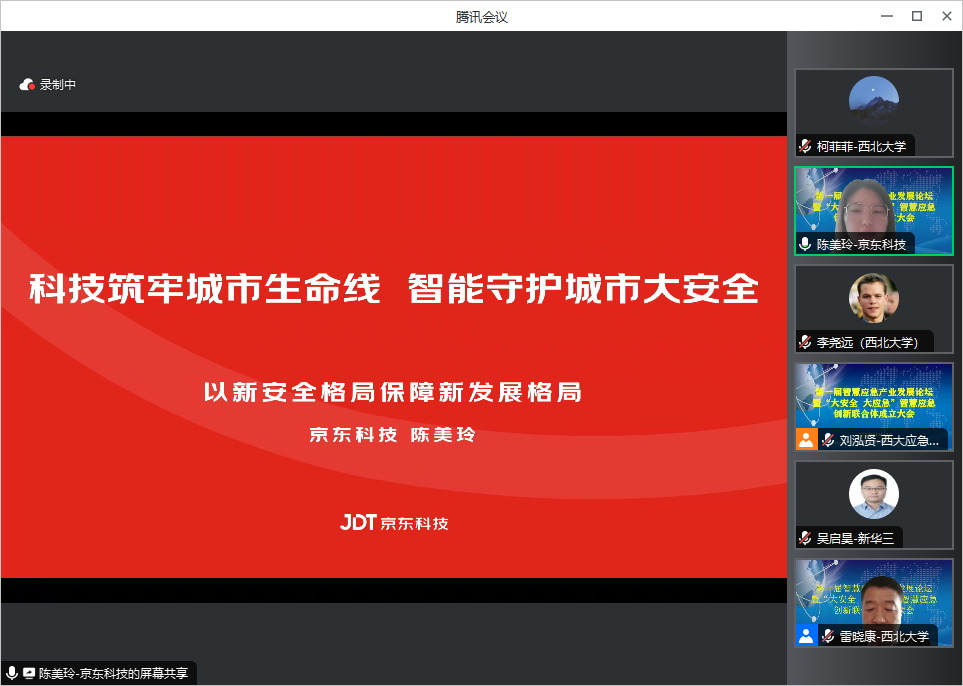The height and width of the screenshot is (686, 963).
Task: Click screen share icon in bottom-left status
Action: tap(28, 674)
